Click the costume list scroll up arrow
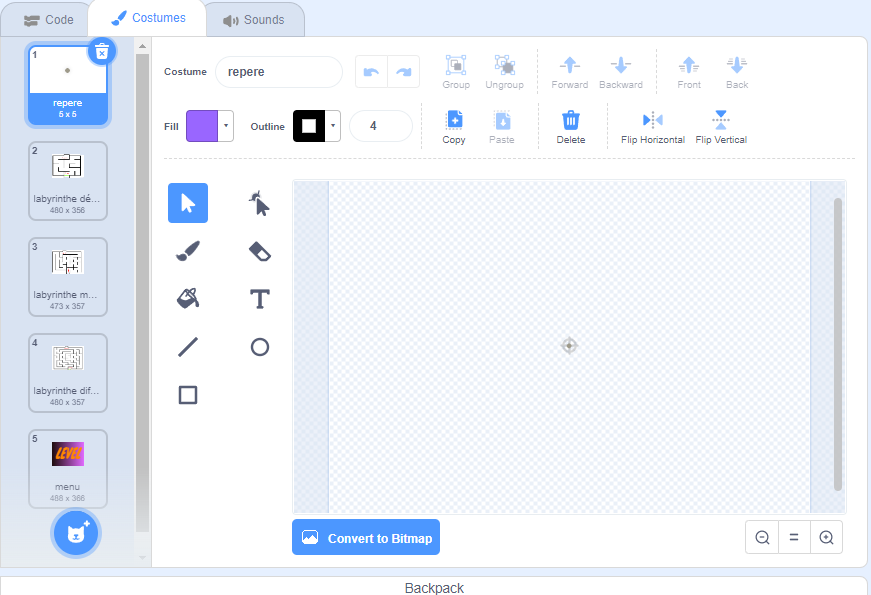The height and width of the screenshot is (595, 871). 142,46
